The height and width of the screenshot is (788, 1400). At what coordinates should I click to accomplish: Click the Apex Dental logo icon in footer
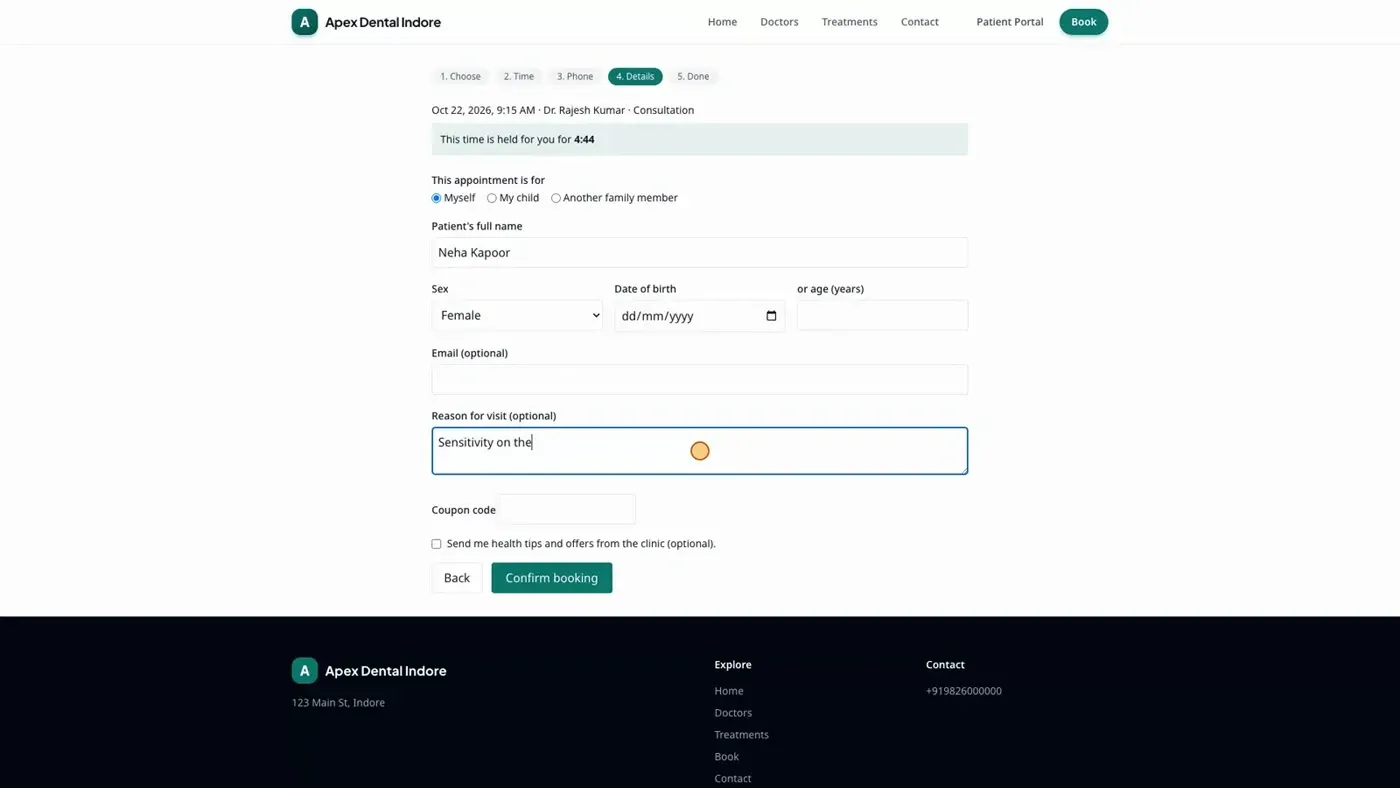(x=305, y=671)
